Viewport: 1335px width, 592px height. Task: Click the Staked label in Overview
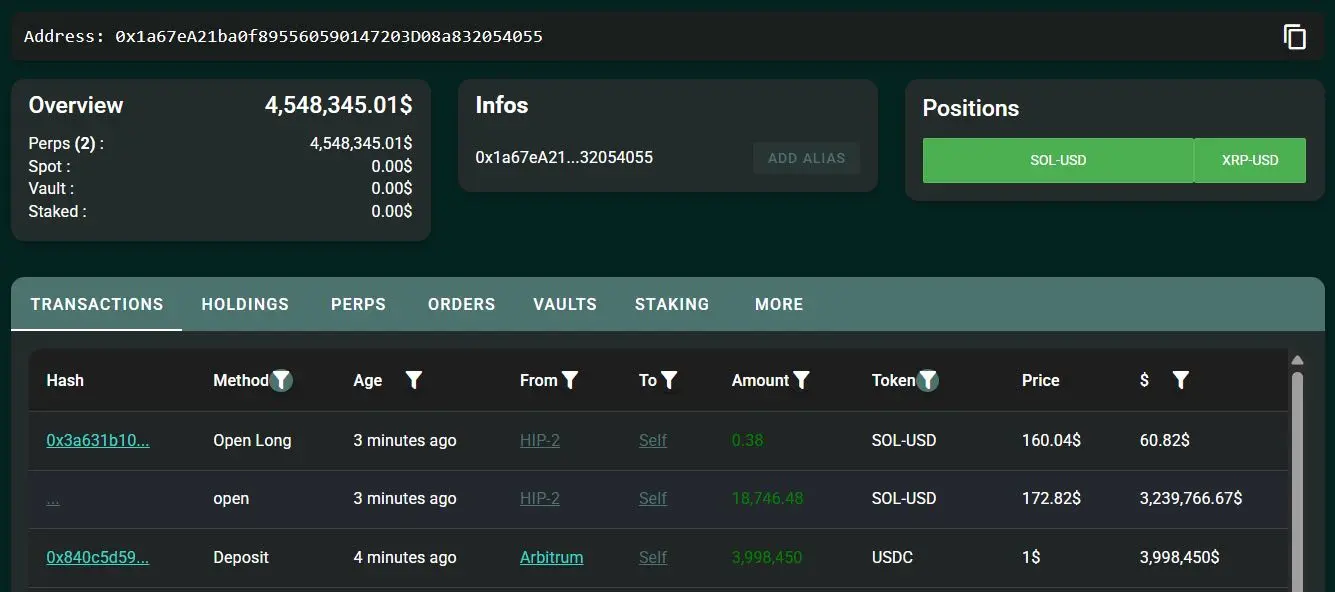57,211
